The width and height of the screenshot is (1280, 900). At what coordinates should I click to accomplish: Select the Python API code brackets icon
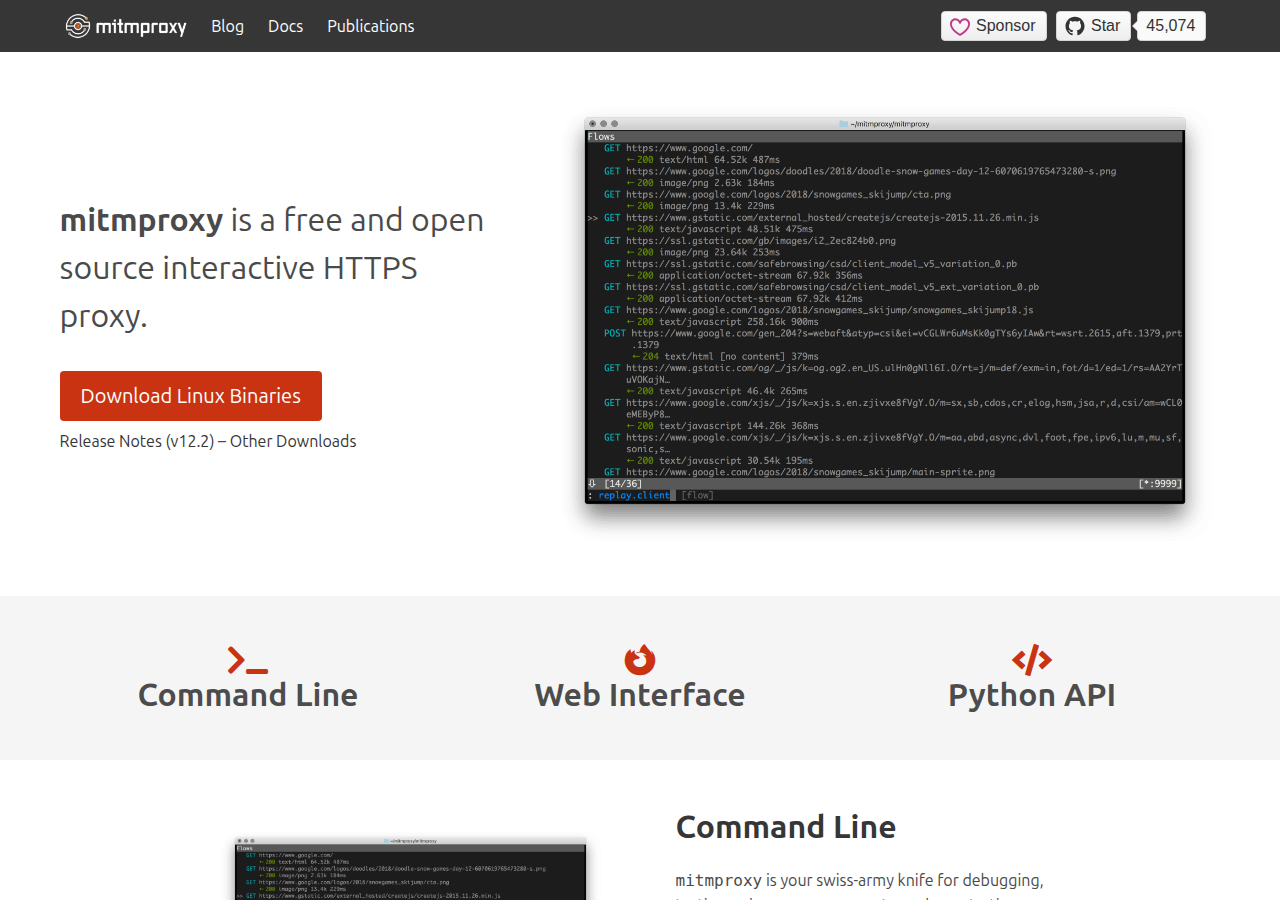1032,660
